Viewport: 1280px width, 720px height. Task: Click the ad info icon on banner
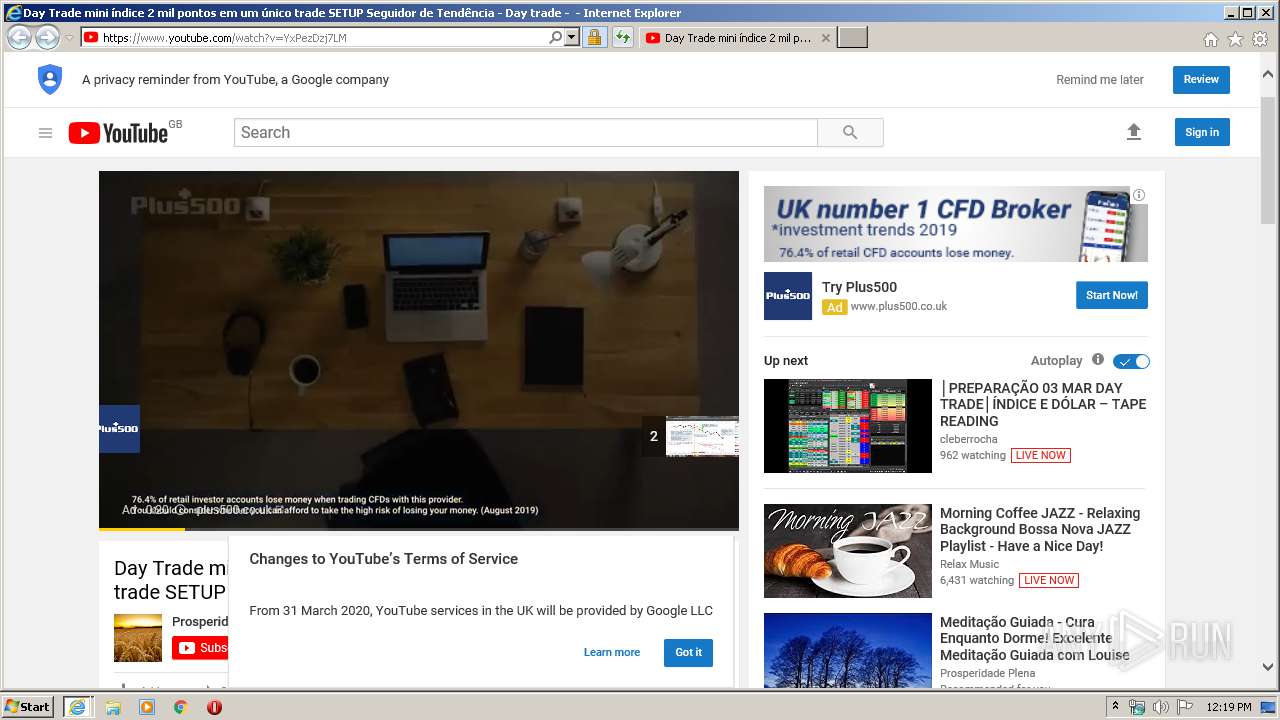pyautogui.click(x=1139, y=195)
